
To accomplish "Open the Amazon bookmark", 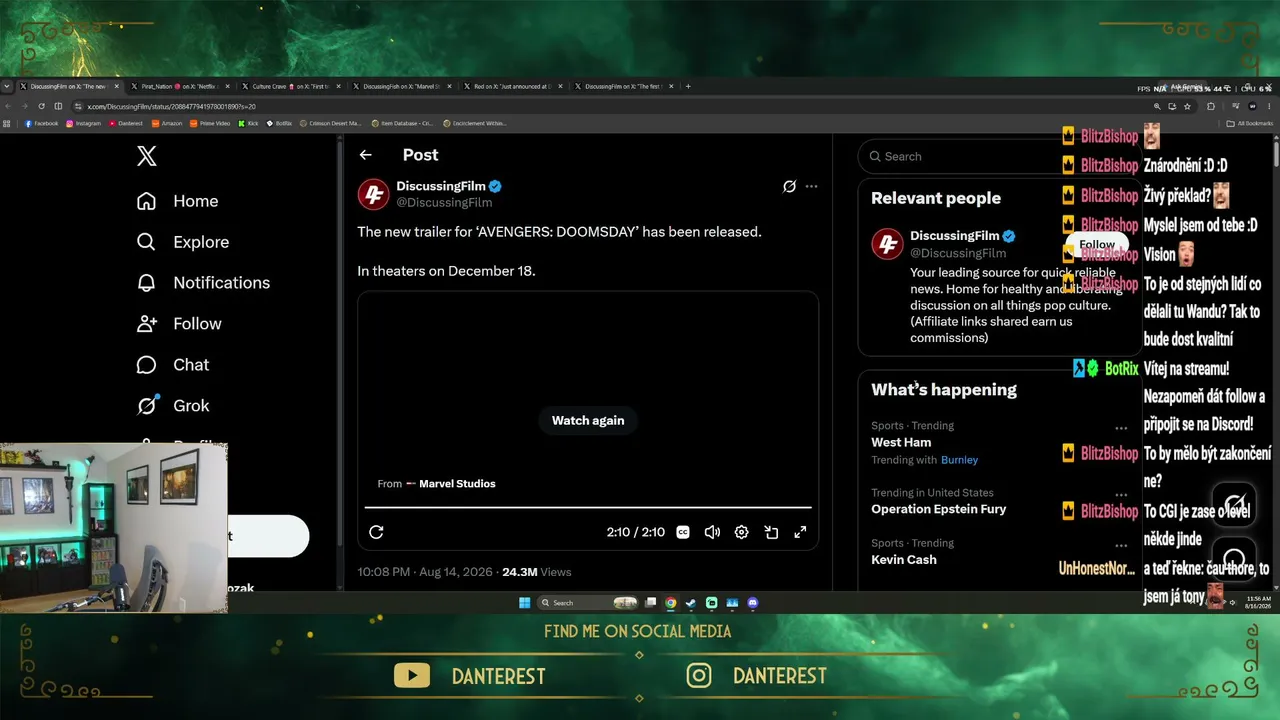I will point(167,123).
